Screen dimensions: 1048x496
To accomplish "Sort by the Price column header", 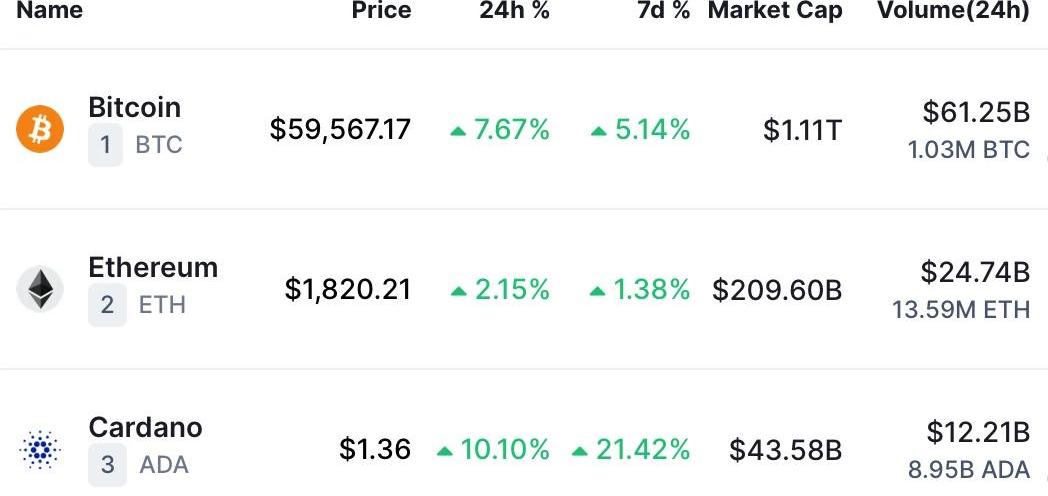I will pos(381,11).
